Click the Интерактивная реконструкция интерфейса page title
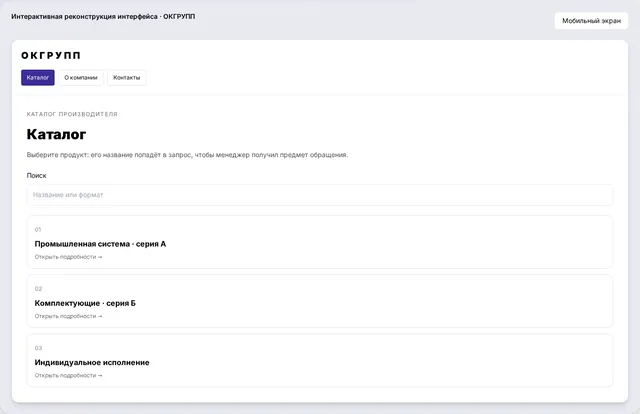Viewport: 640px width, 414px height. click(103, 17)
